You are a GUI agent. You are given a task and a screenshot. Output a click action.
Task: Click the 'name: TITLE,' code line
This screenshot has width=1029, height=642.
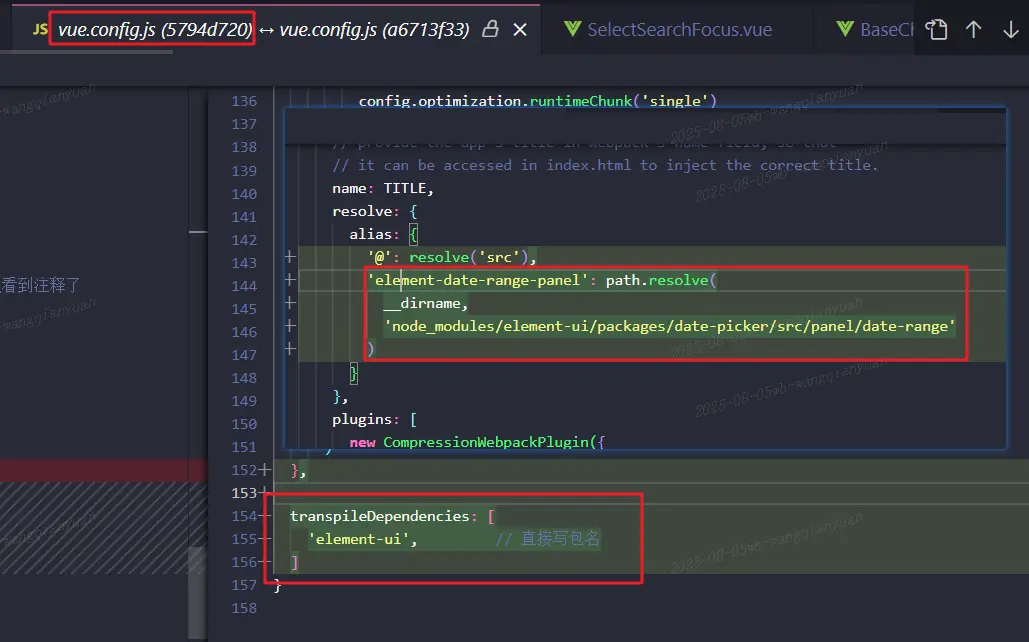(x=383, y=188)
